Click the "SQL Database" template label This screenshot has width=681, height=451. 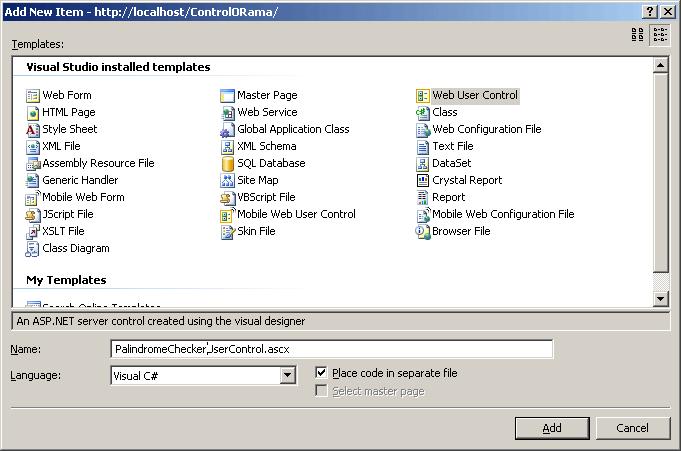click(271, 163)
